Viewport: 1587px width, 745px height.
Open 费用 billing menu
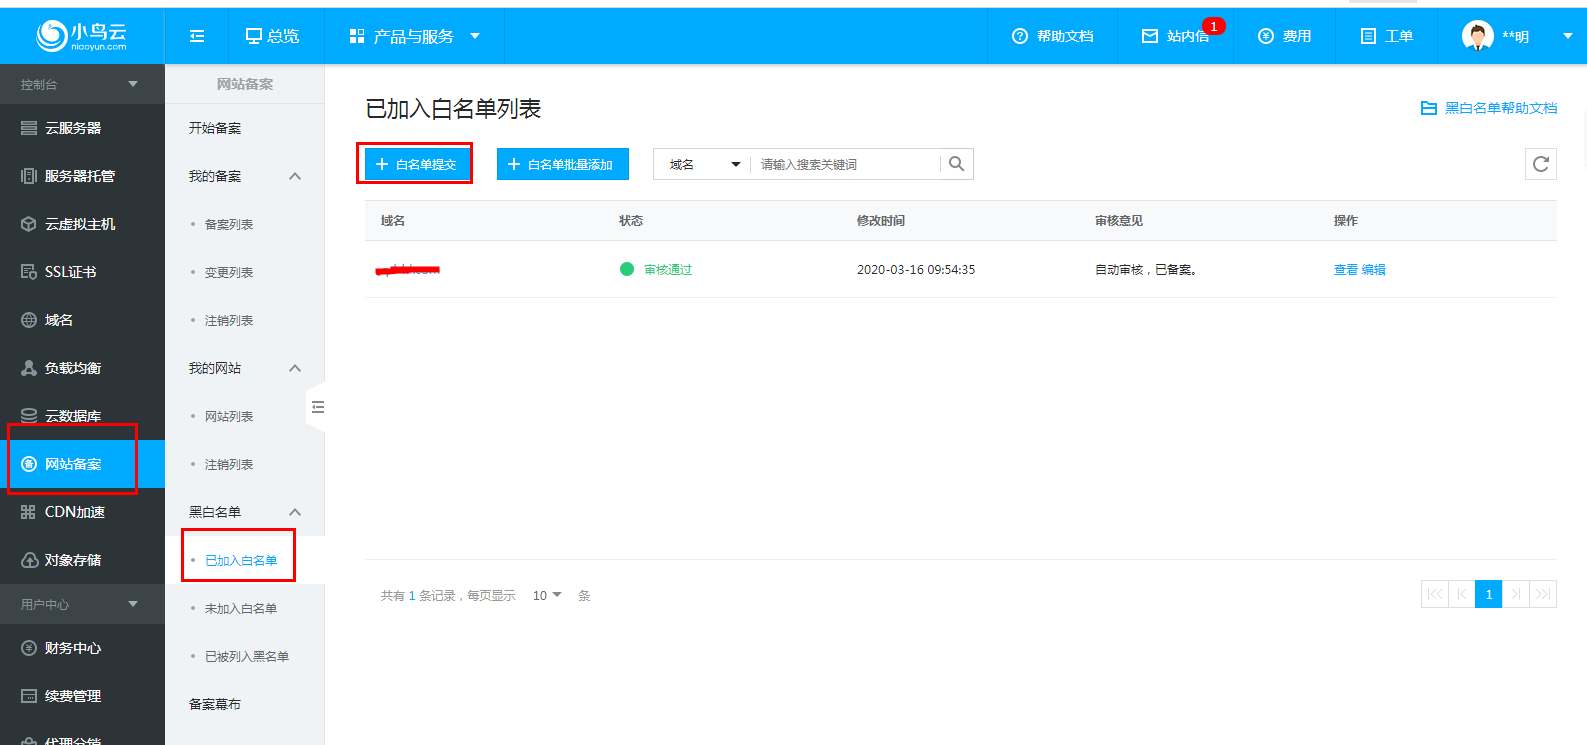[1284, 36]
